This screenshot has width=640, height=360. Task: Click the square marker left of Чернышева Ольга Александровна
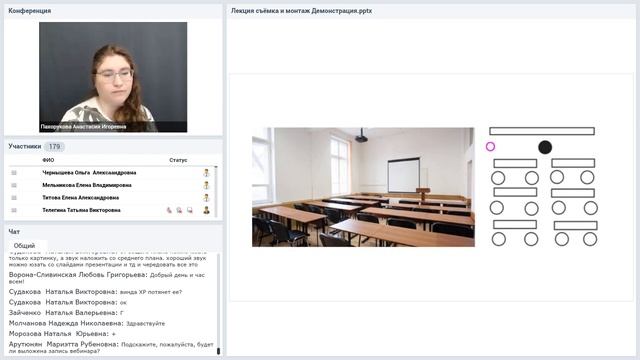coord(14,173)
